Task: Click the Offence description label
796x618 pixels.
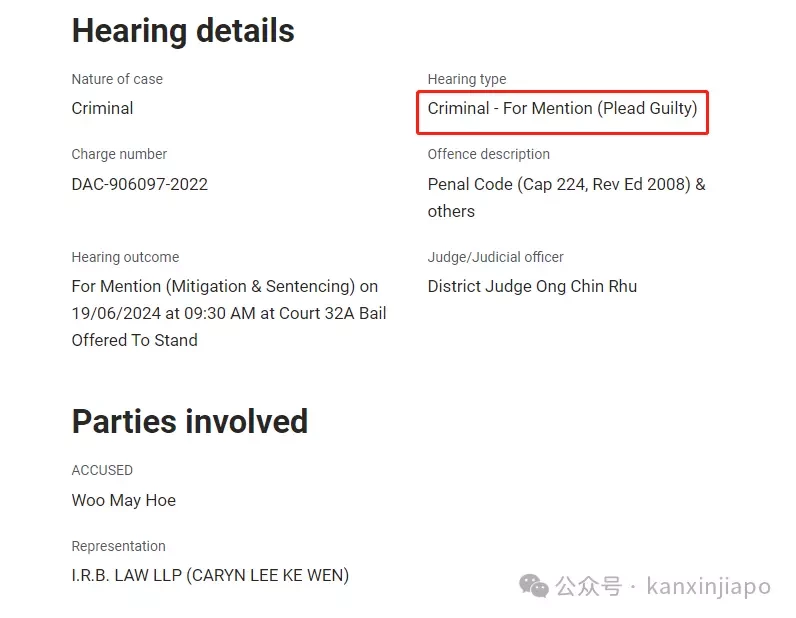Action: 488,154
